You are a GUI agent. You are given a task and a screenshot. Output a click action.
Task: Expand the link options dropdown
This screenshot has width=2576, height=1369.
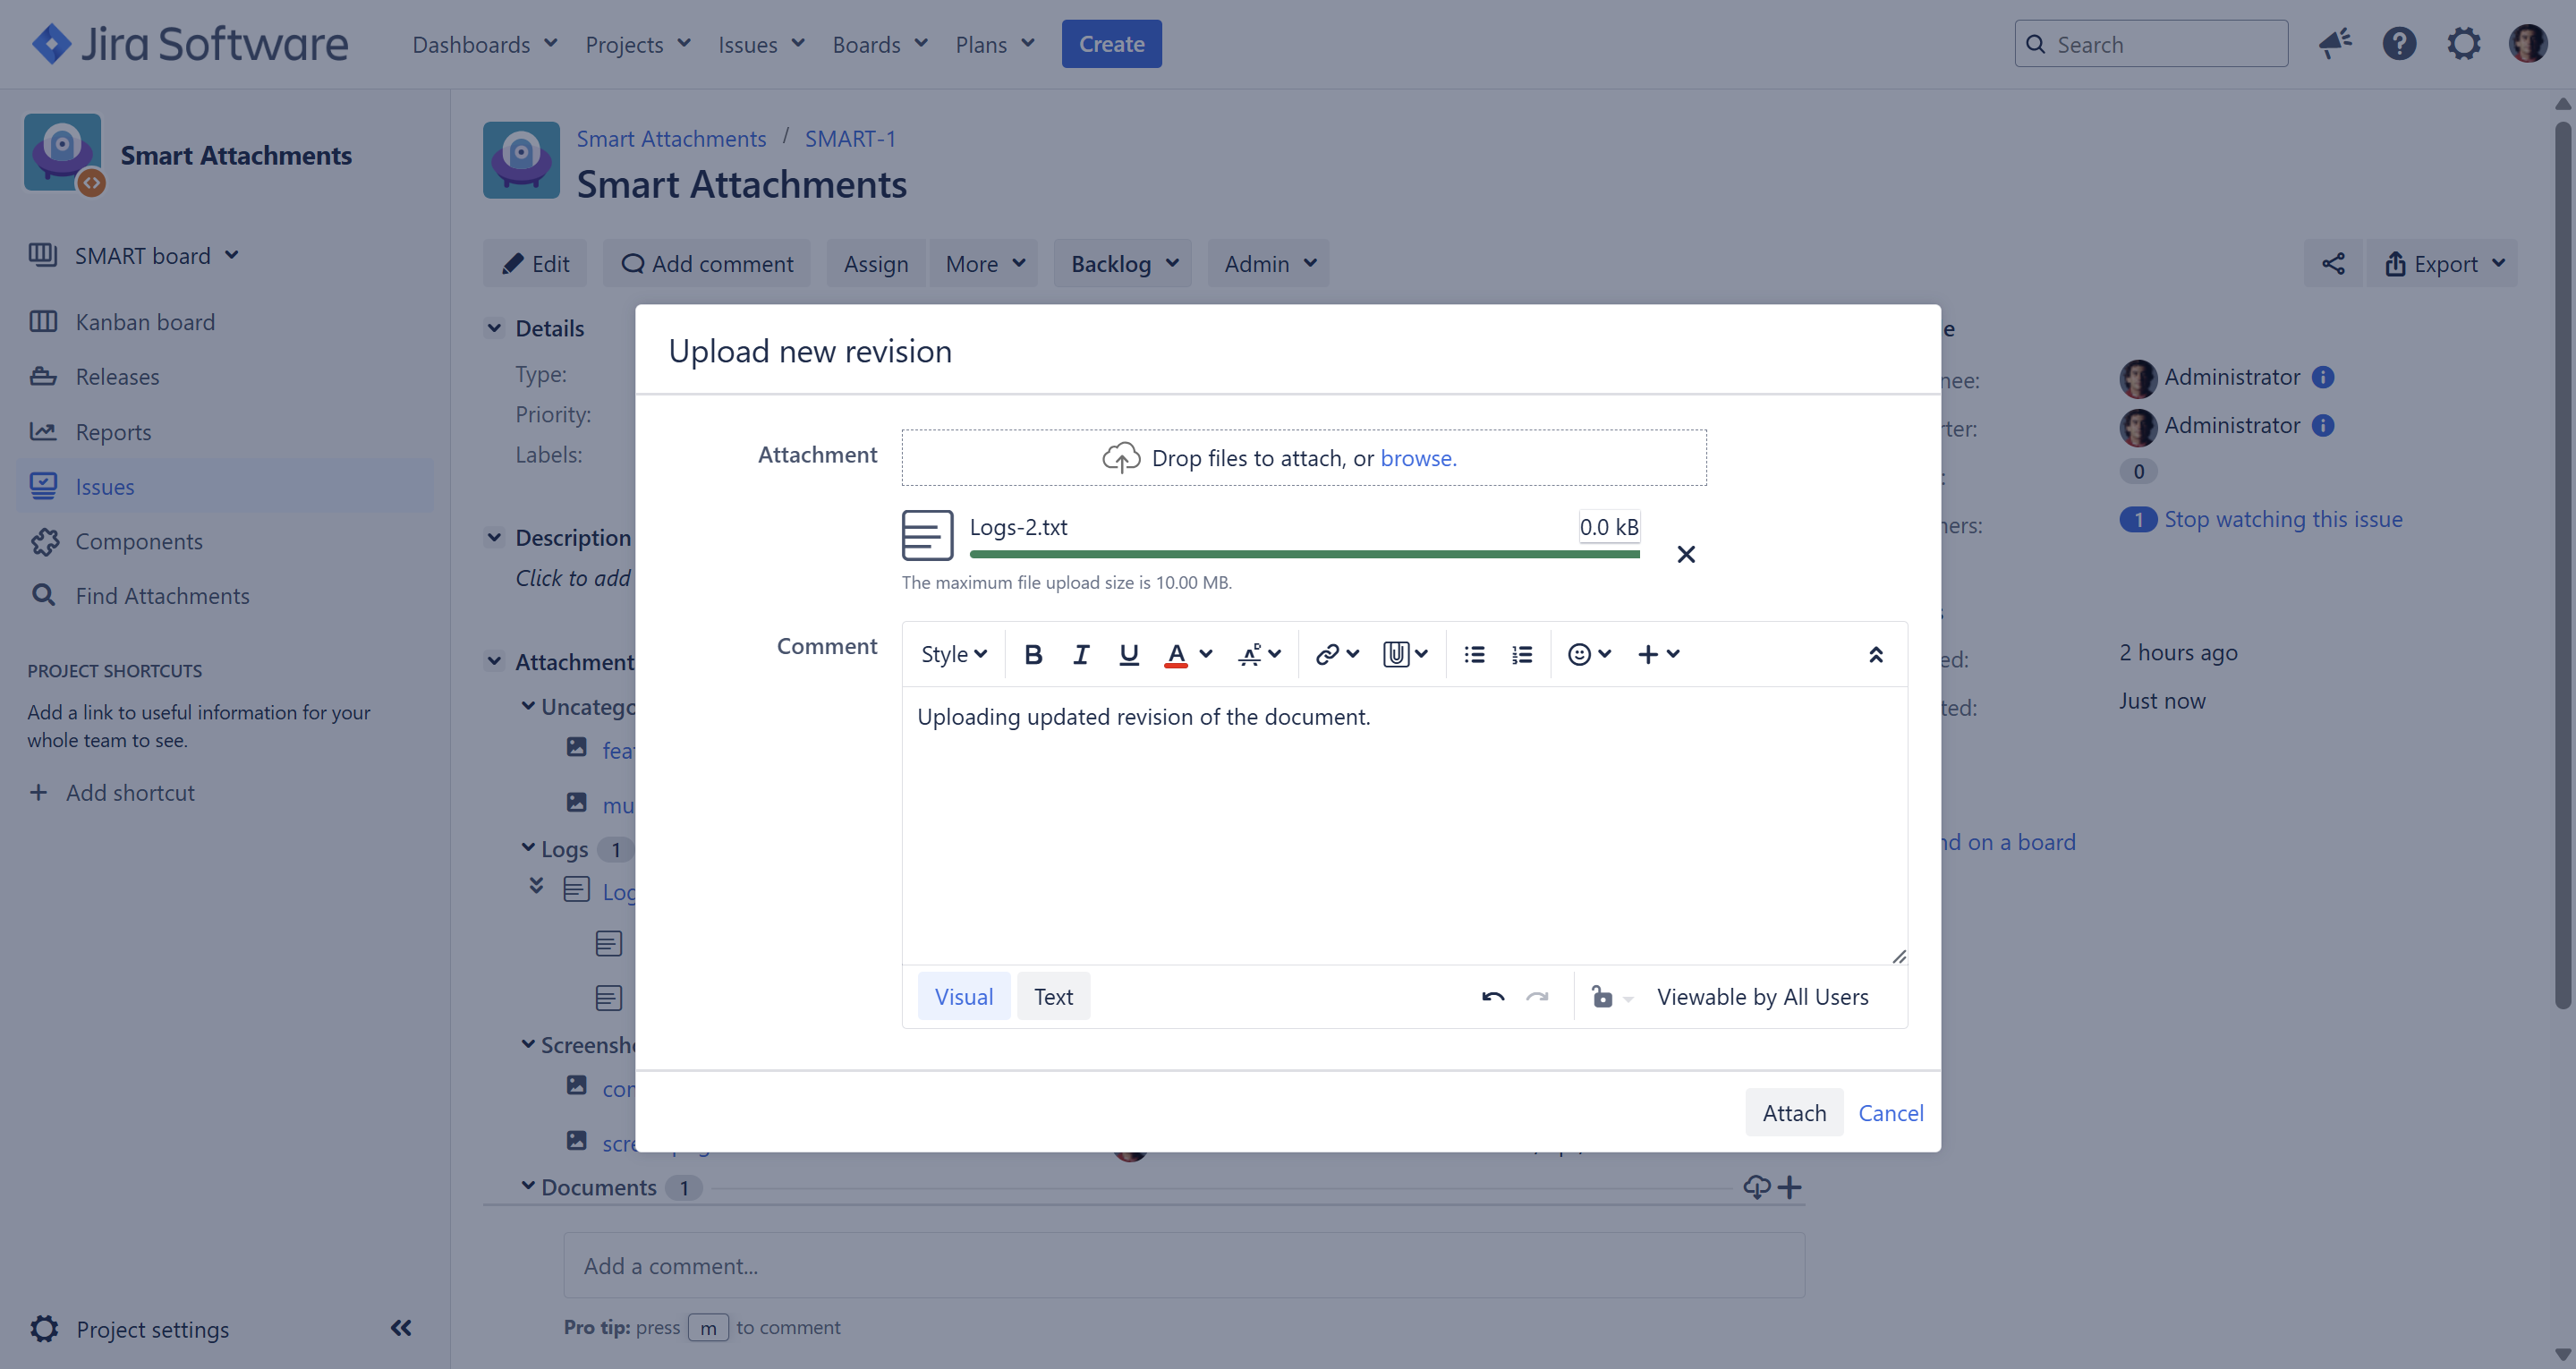pyautogui.click(x=1353, y=654)
